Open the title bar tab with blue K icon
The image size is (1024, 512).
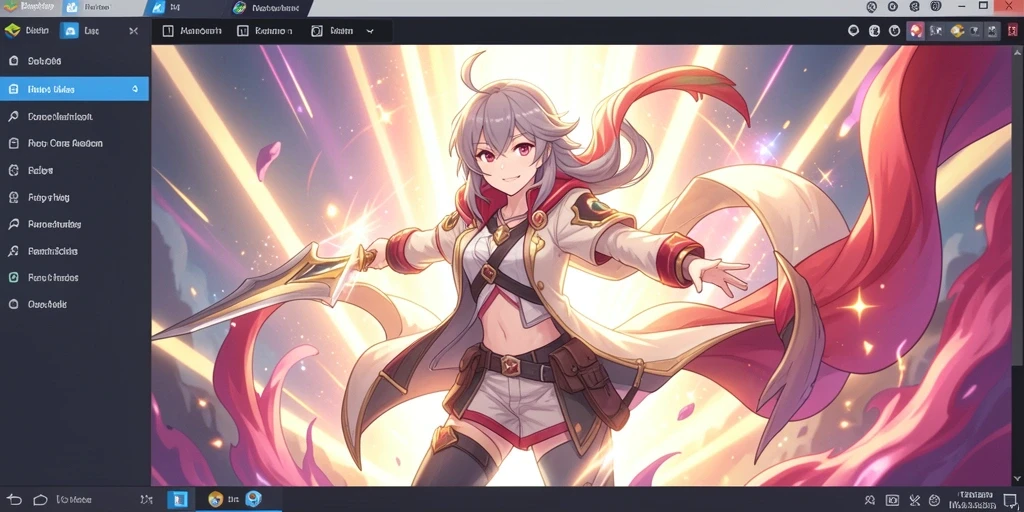pos(183,7)
